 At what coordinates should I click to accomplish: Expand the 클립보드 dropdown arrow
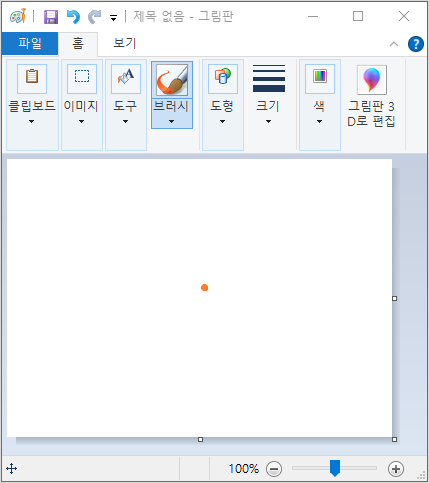coord(31,122)
